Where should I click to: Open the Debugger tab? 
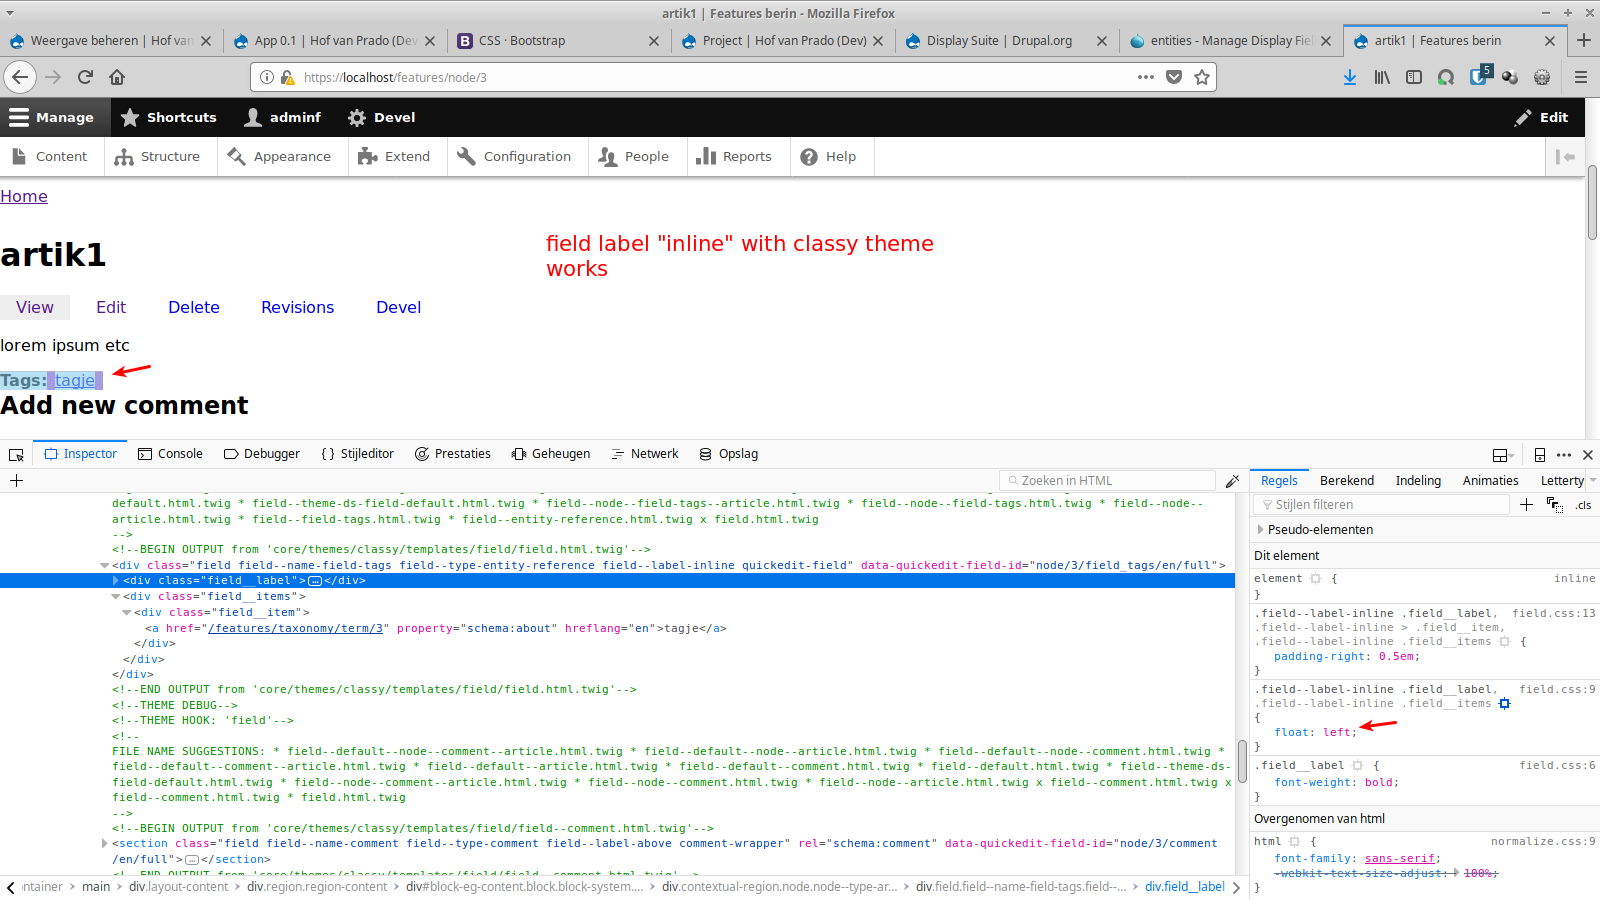262,454
